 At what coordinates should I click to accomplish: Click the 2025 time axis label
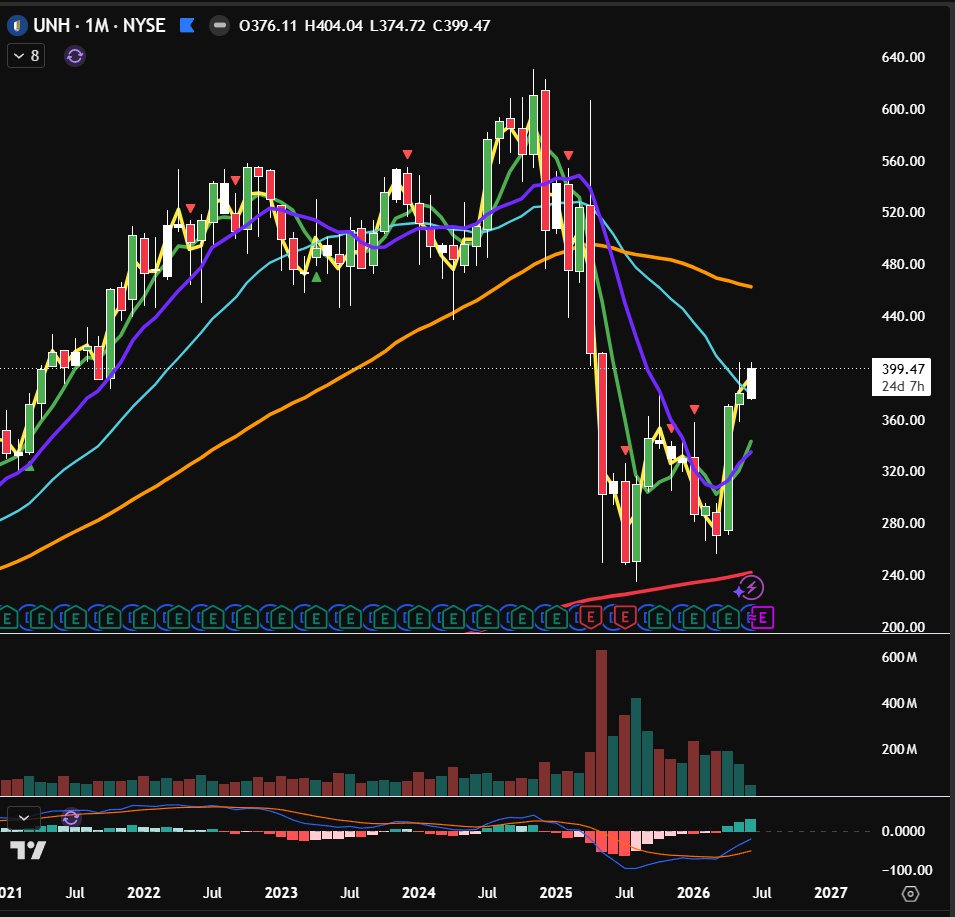(556, 893)
